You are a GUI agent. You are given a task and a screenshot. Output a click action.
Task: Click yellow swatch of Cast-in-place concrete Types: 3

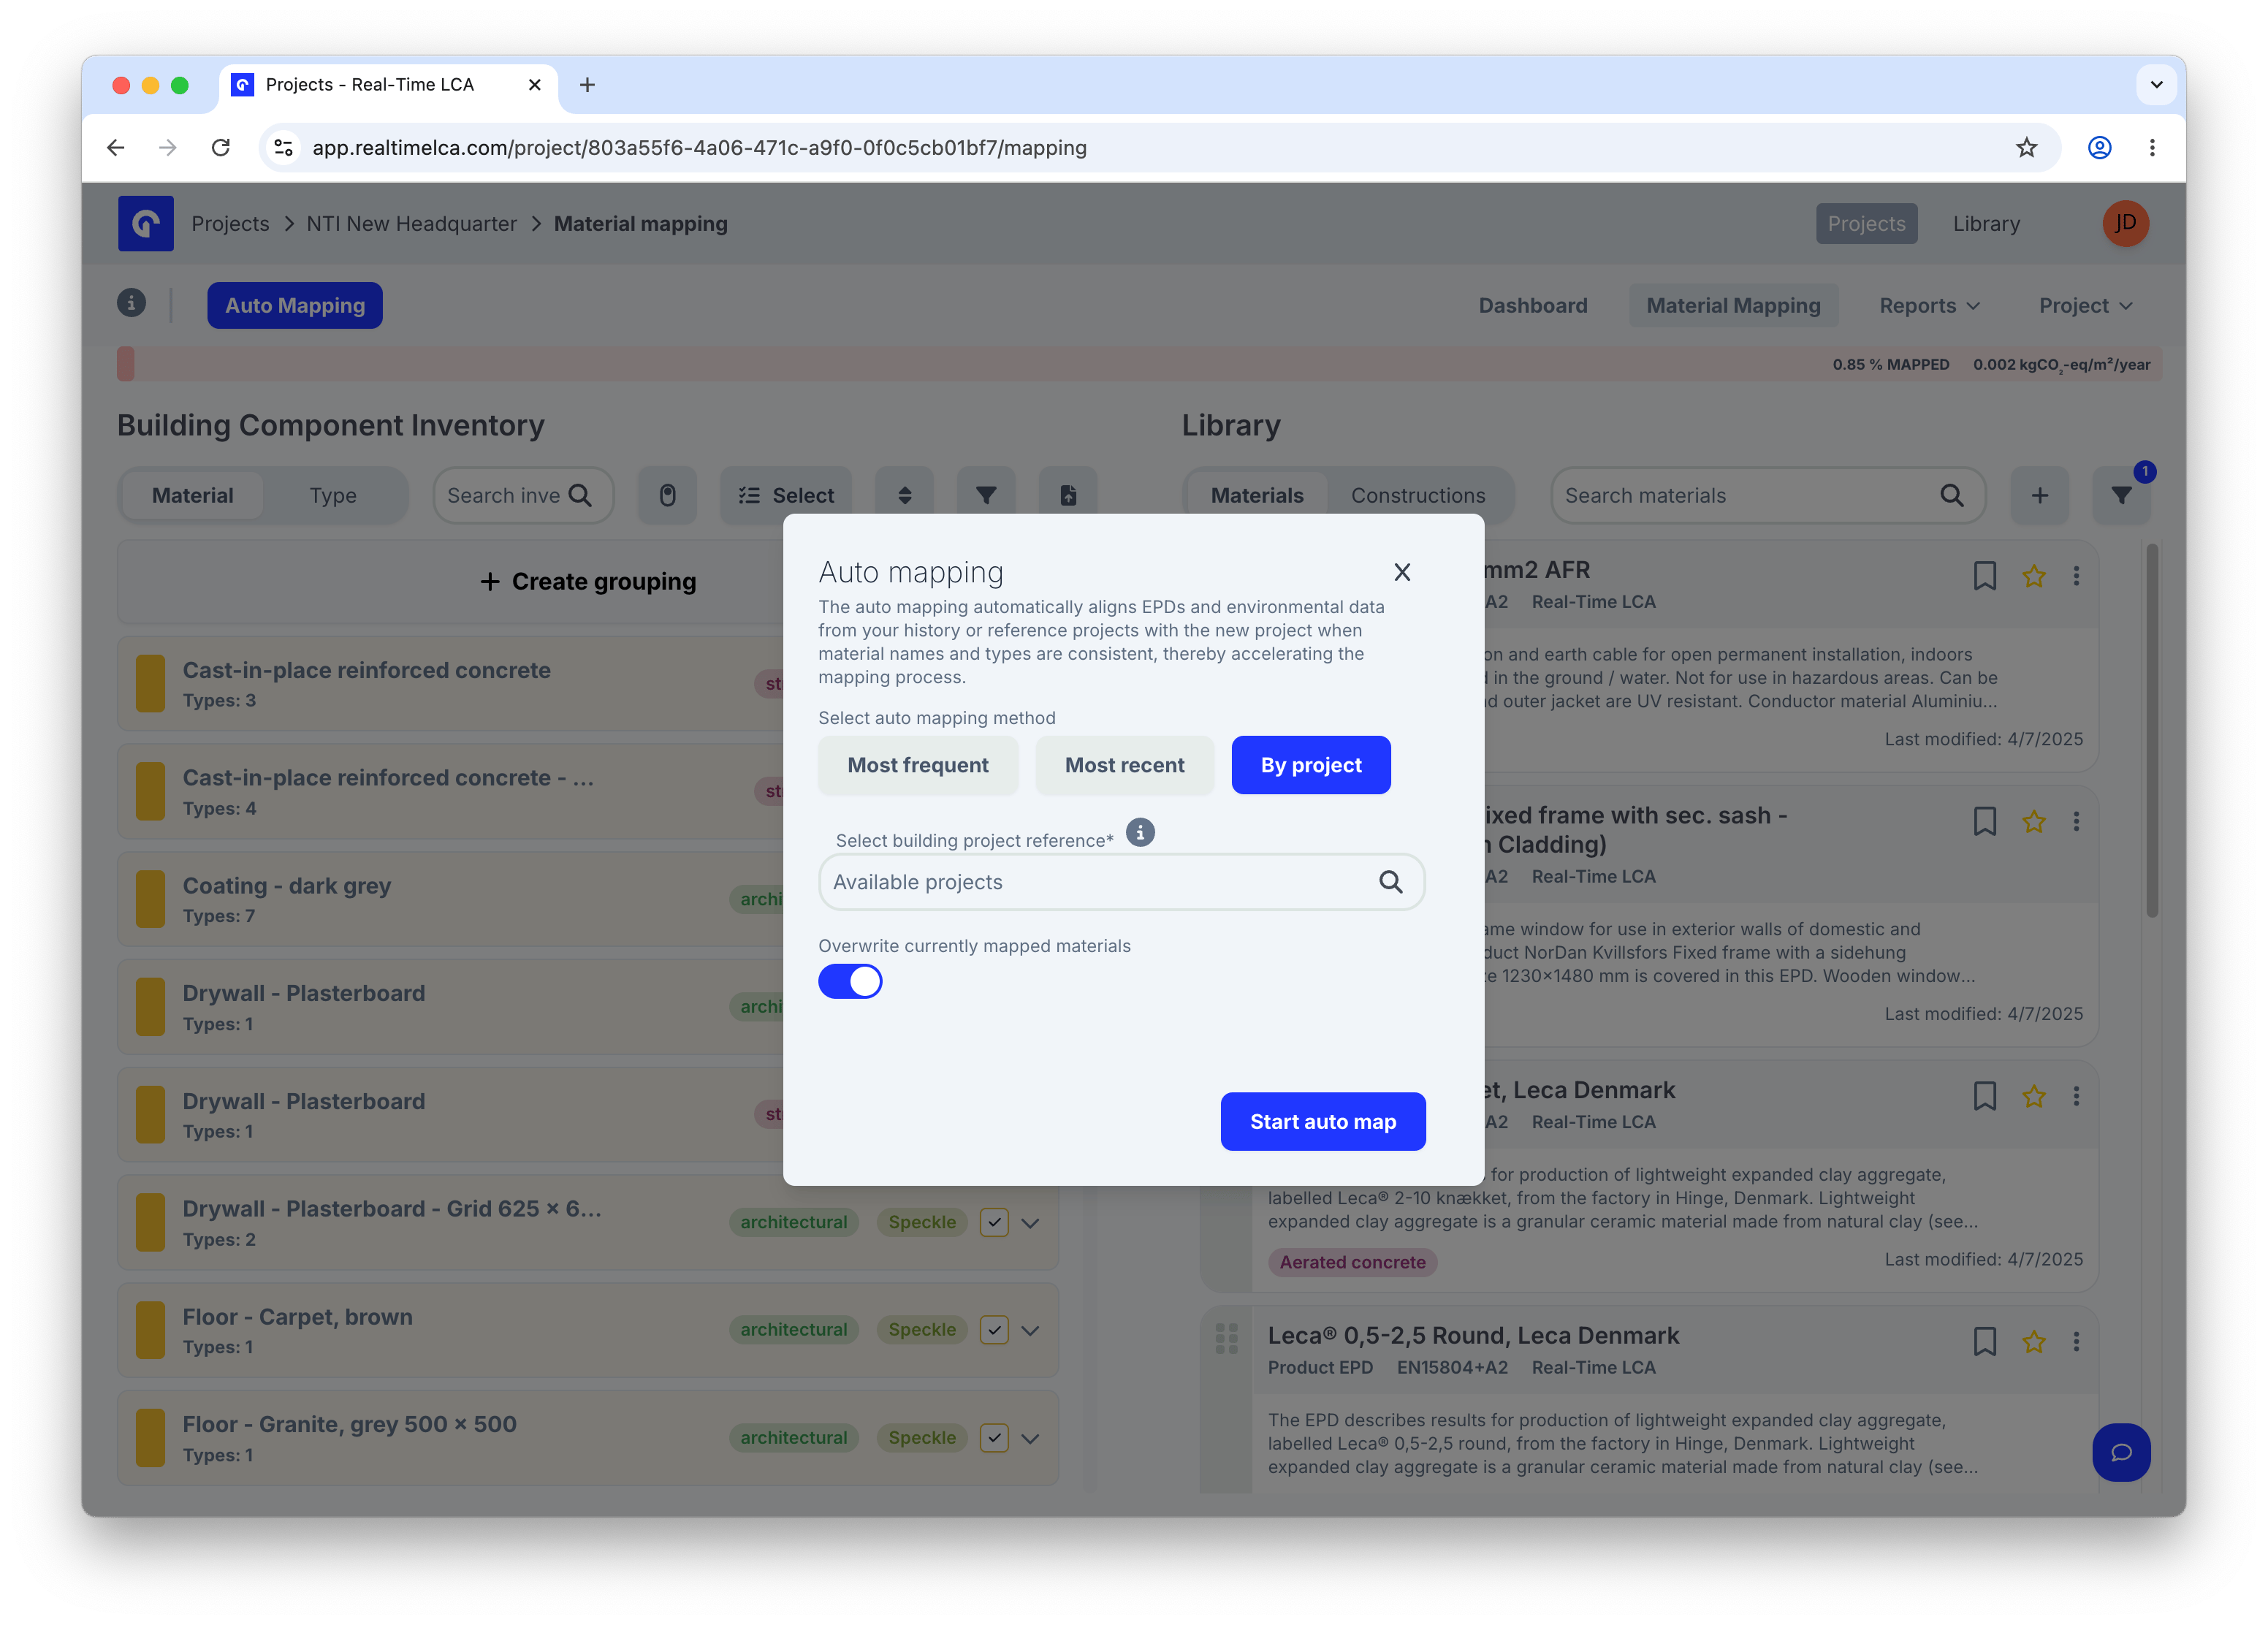(x=150, y=684)
